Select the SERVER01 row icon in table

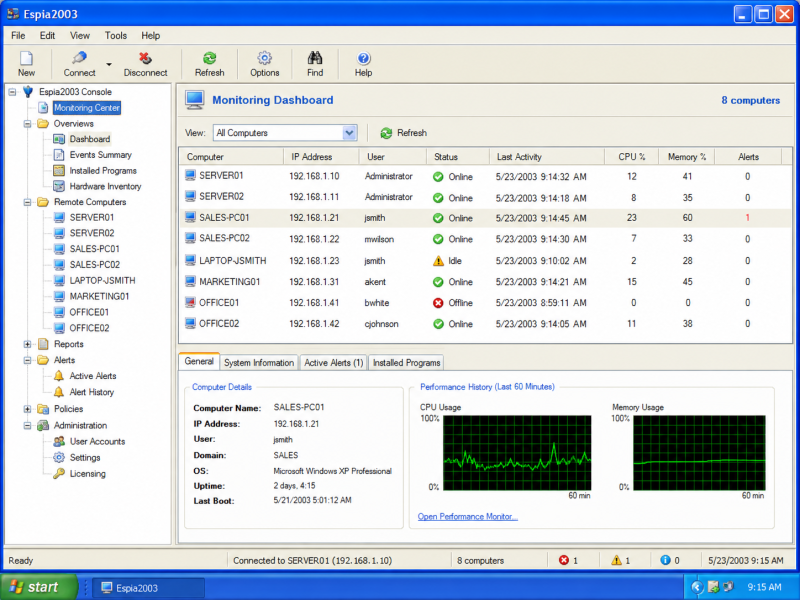tap(190, 176)
